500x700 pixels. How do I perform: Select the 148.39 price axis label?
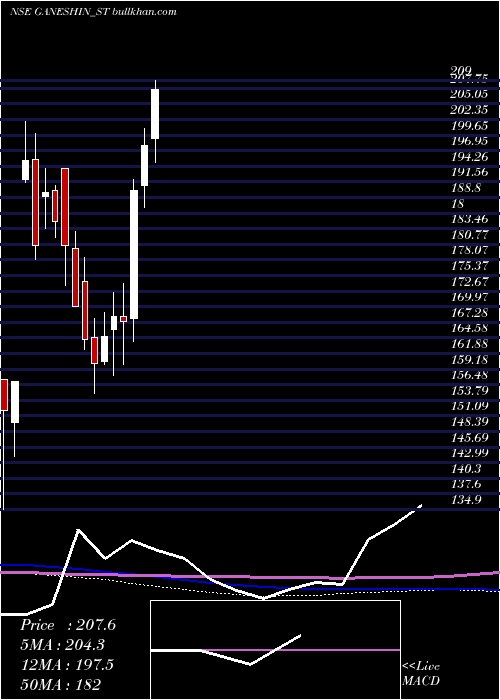(469, 421)
